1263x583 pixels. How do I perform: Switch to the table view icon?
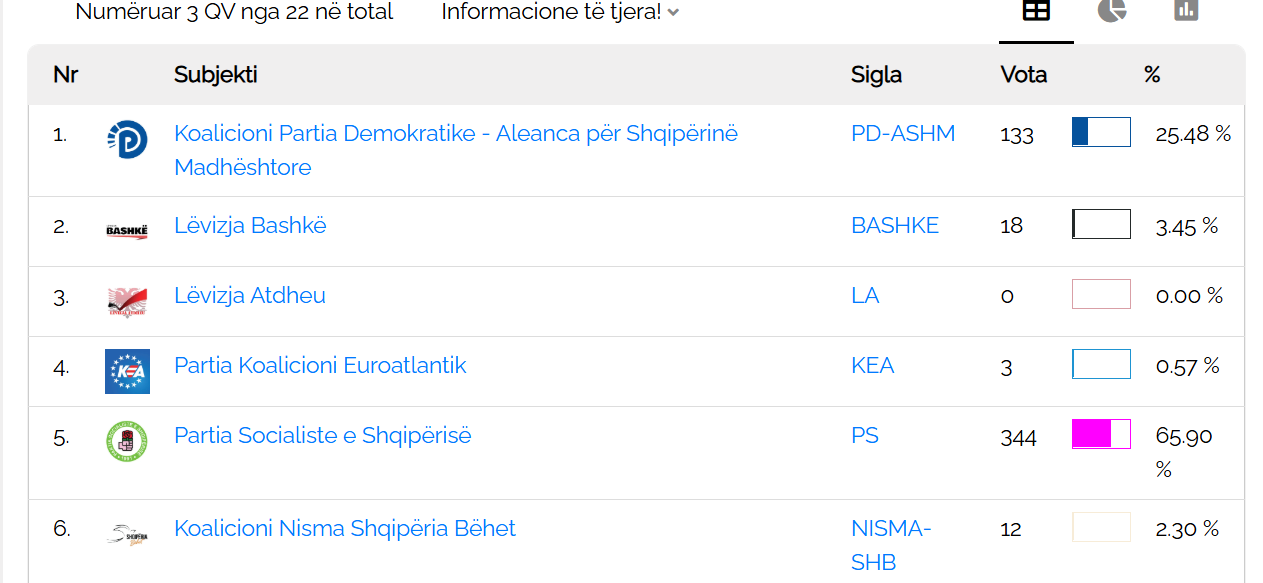[1036, 11]
